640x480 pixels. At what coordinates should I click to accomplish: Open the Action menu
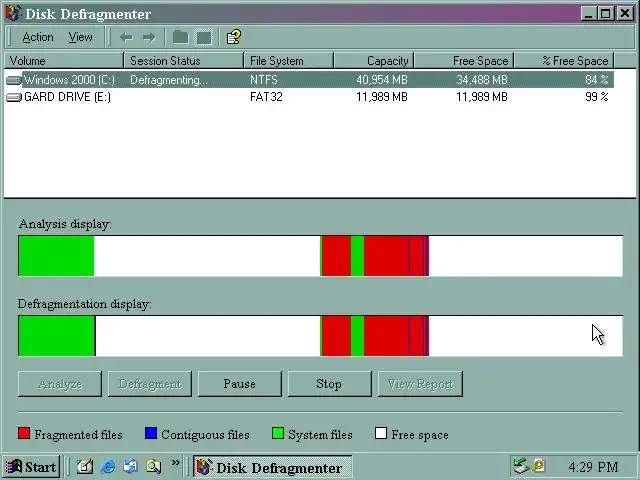click(x=38, y=37)
